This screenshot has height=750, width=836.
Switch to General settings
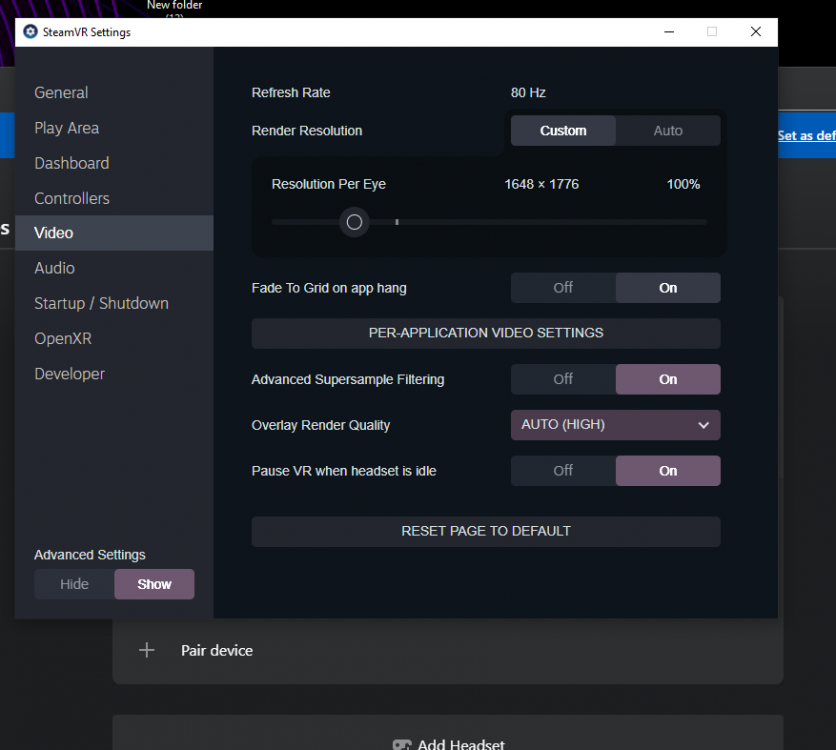coord(60,92)
